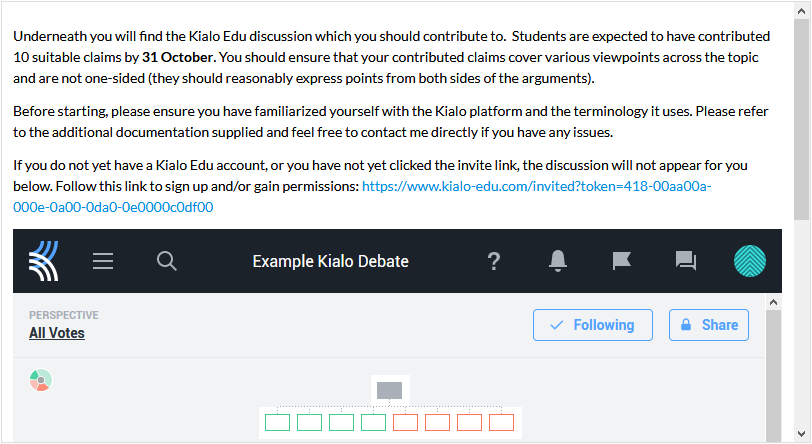Click the sunburst view icon
812x444 pixels.
[x=40, y=380]
